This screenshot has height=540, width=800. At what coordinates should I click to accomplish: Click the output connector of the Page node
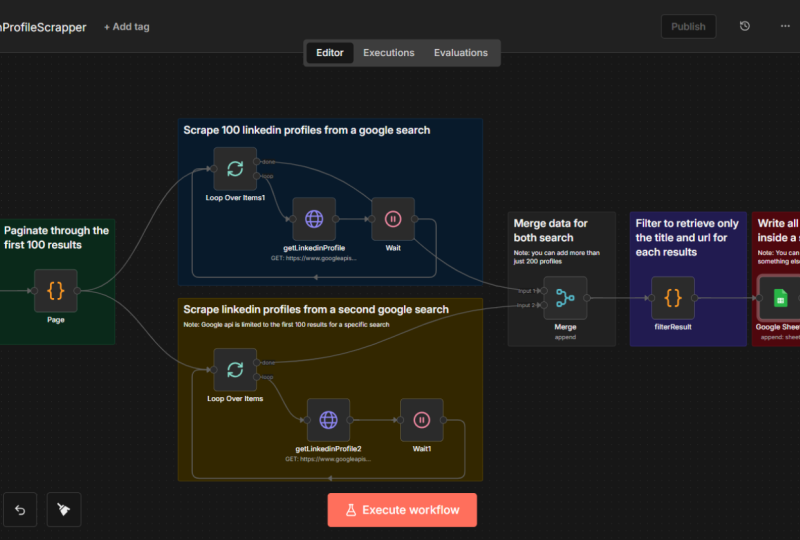click(x=77, y=290)
